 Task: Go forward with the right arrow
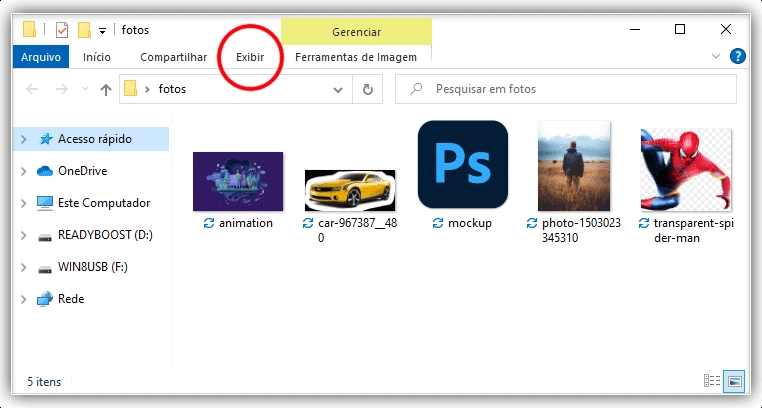(61, 89)
